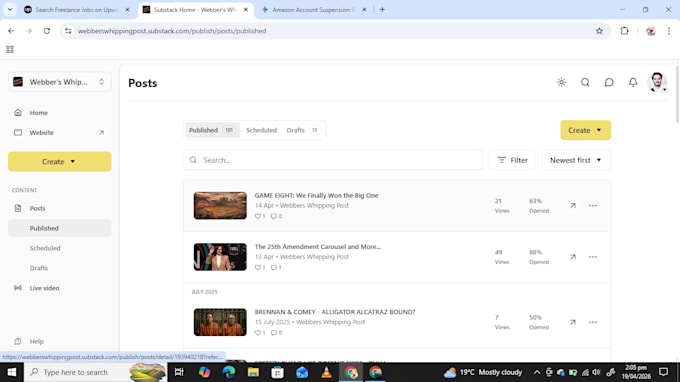Screen dimensions: 680x382
Task: Open more options for BRENNAN & COMEY post
Action: pos(592,322)
